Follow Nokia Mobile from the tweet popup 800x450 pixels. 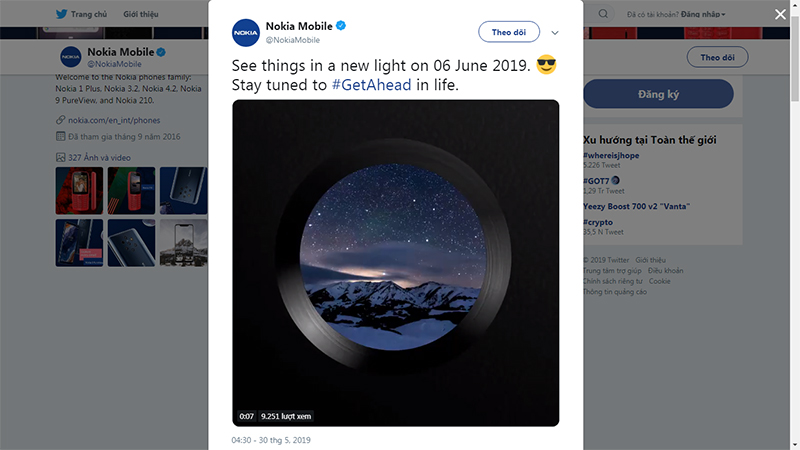click(509, 32)
